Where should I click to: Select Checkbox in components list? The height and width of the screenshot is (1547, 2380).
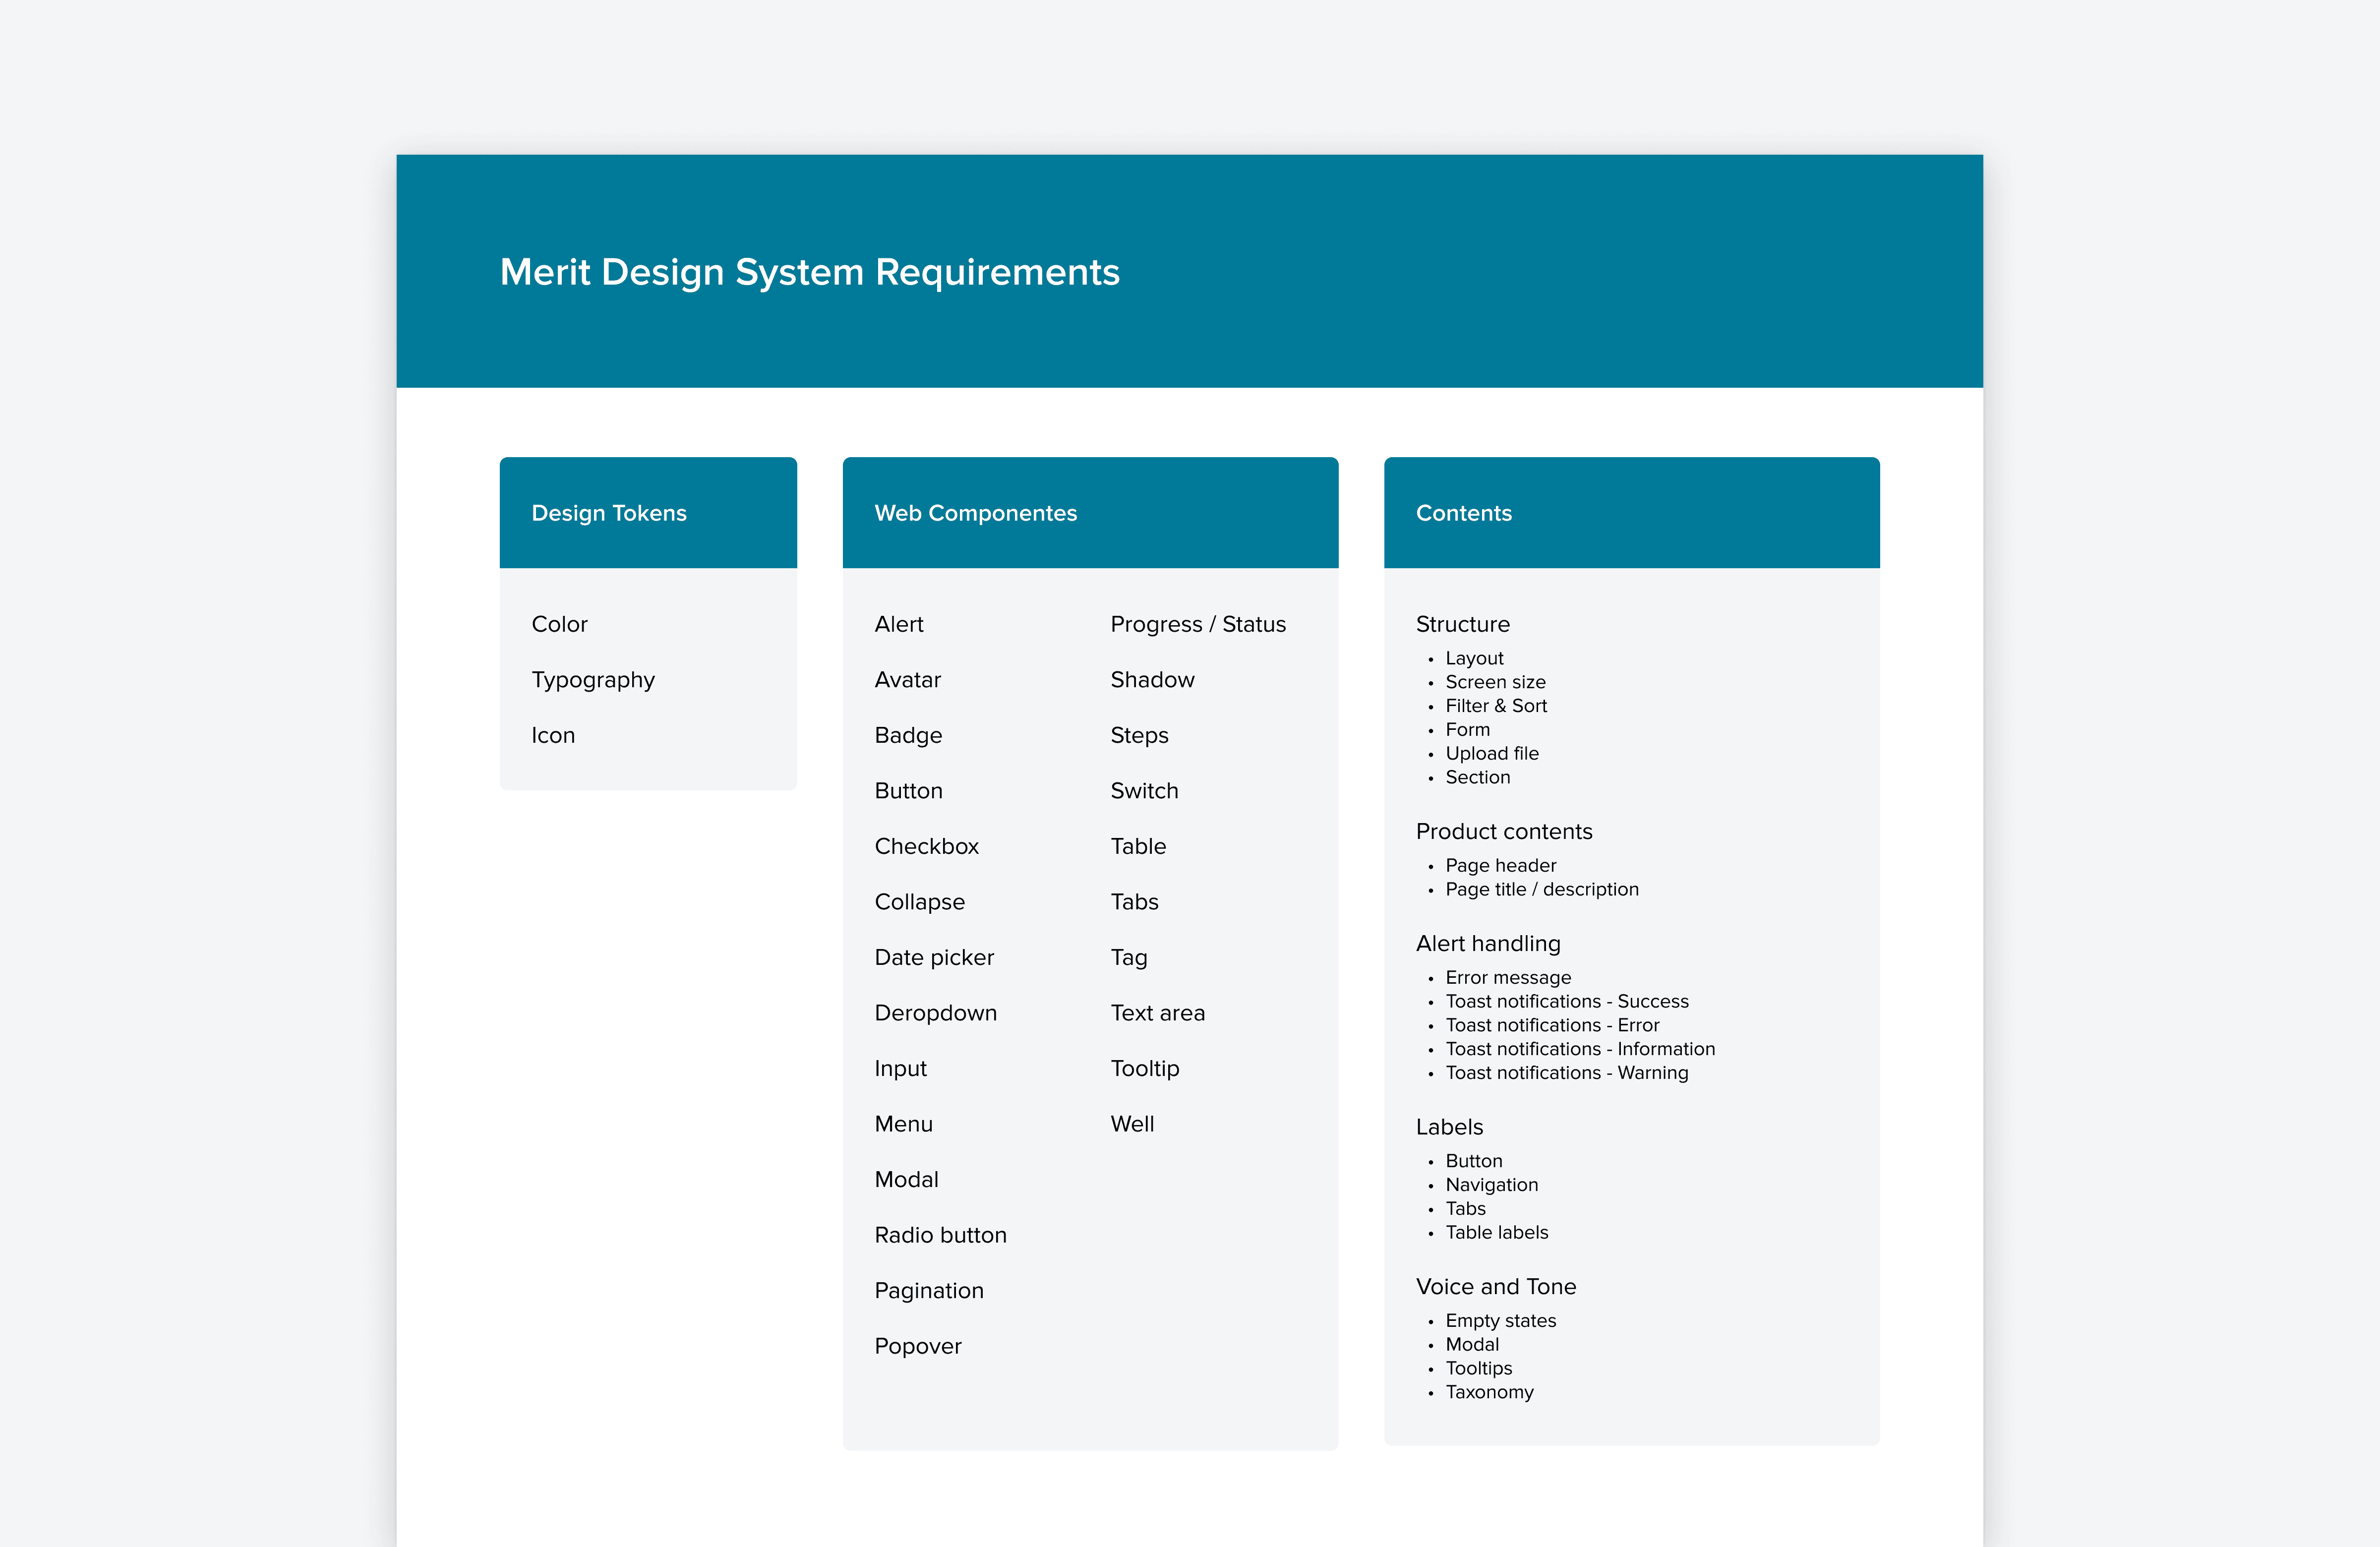[x=926, y=846]
